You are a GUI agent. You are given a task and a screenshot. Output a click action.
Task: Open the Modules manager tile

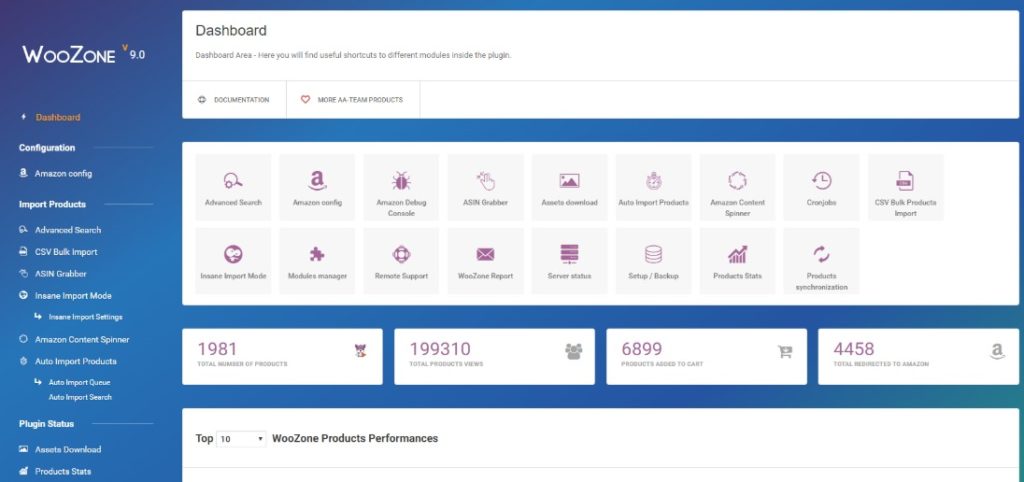317,261
